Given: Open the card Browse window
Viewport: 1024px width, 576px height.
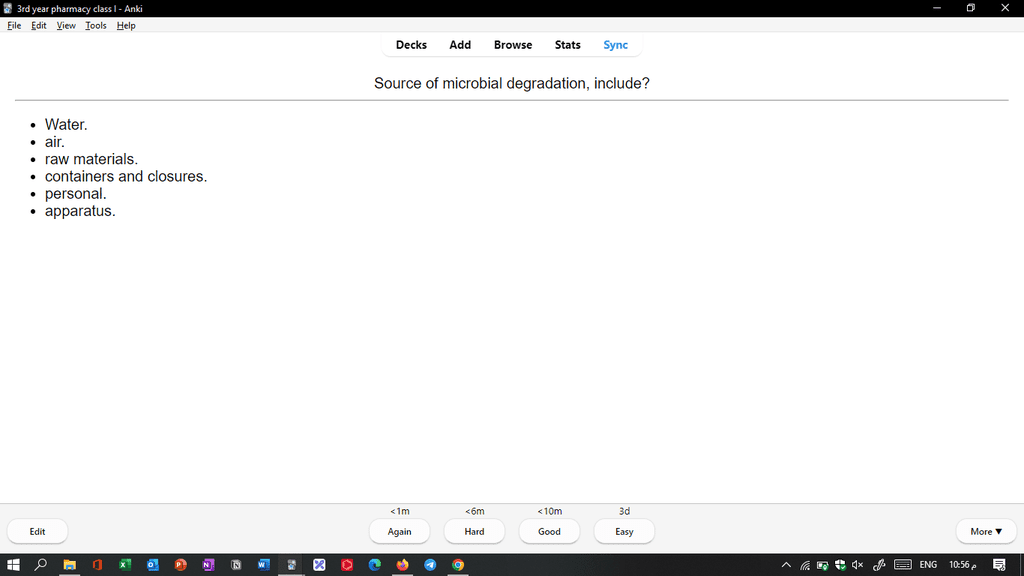Looking at the screenshot, I should tap(513, 45).
